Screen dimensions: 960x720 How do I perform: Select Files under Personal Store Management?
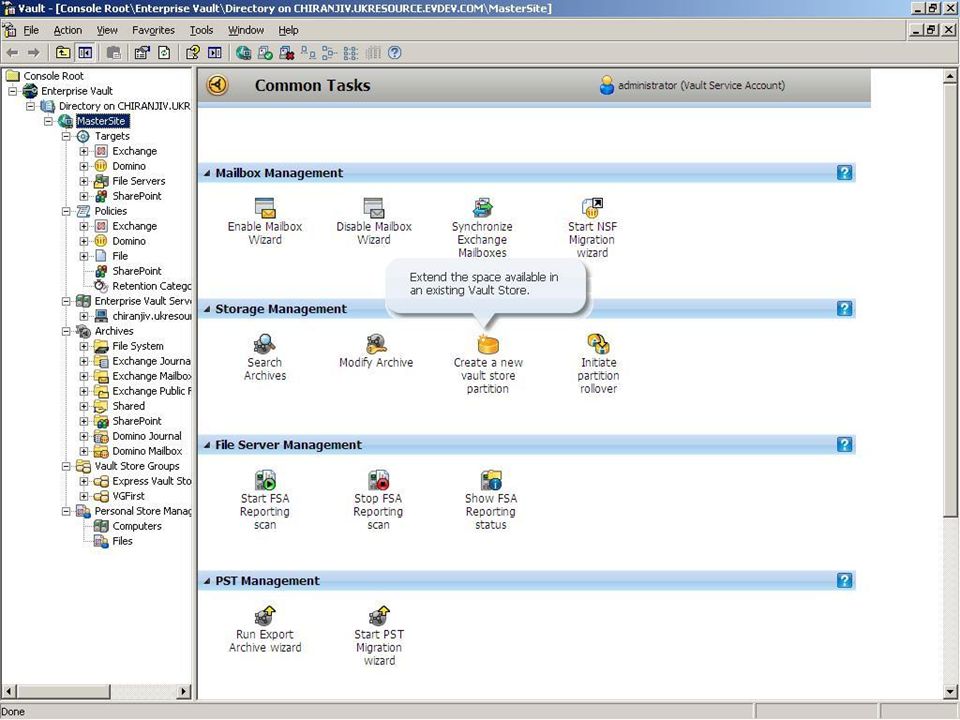coord(122,541)
